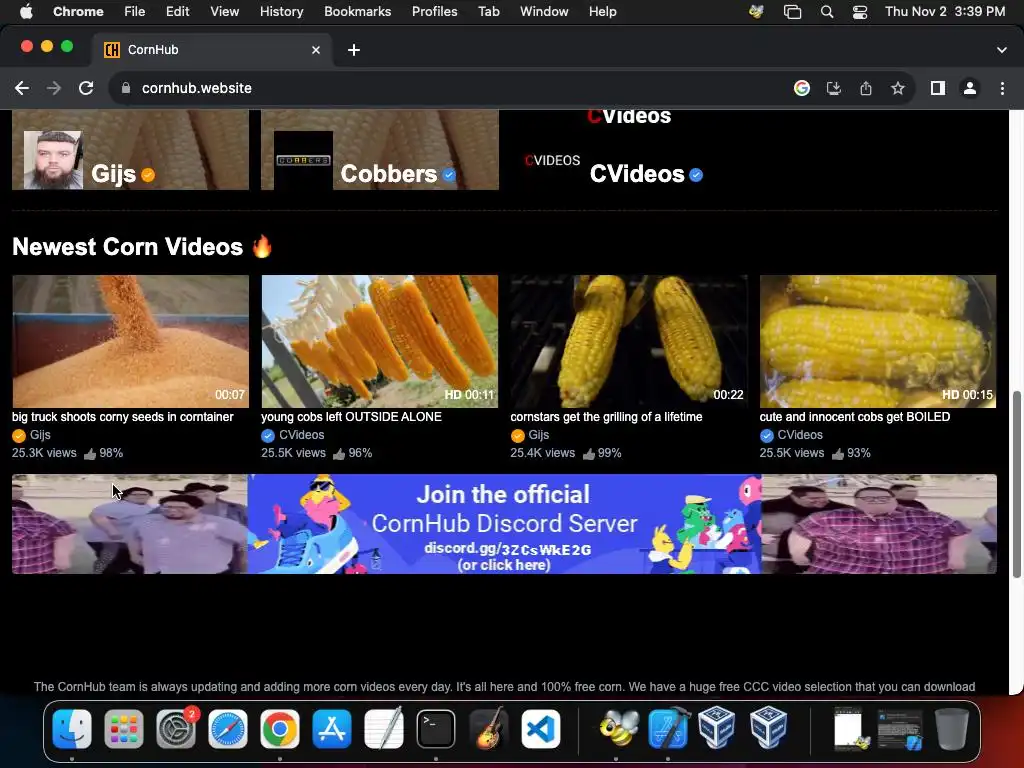
Task: Click the CornHub Discord Server banner
Action: coord(504,524)
